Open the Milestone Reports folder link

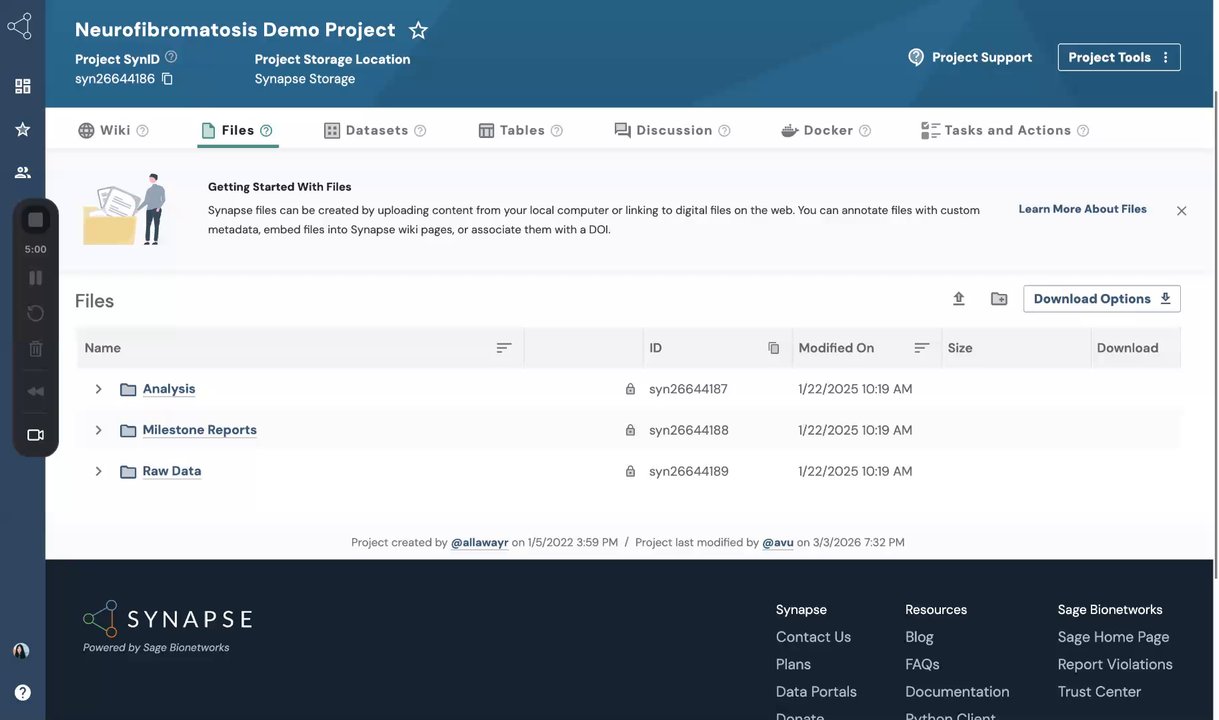200,430
